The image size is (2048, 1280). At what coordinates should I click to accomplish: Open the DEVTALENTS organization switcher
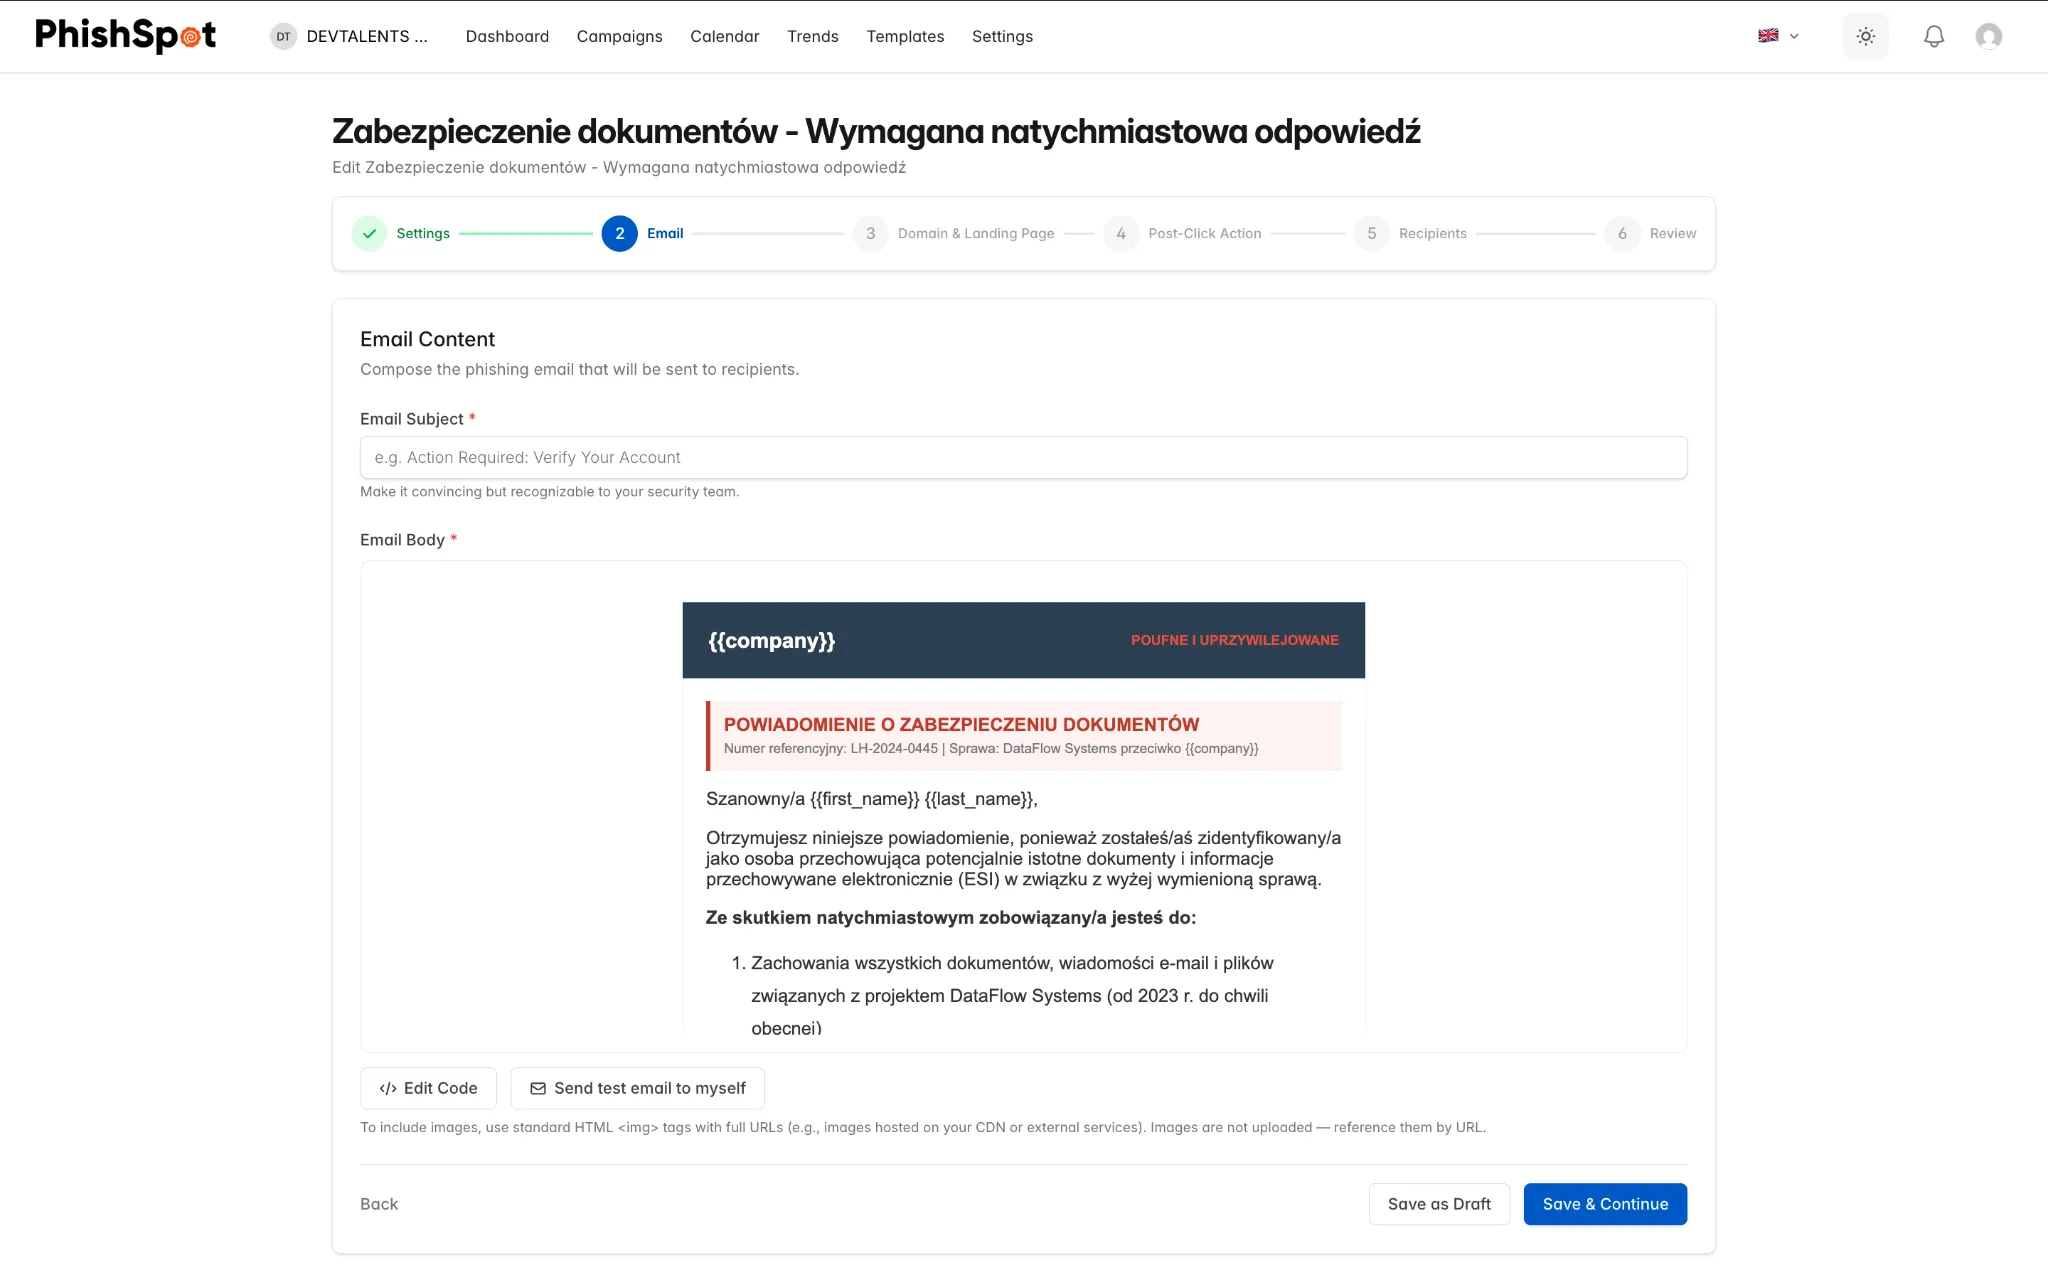[x=349, y=36]
